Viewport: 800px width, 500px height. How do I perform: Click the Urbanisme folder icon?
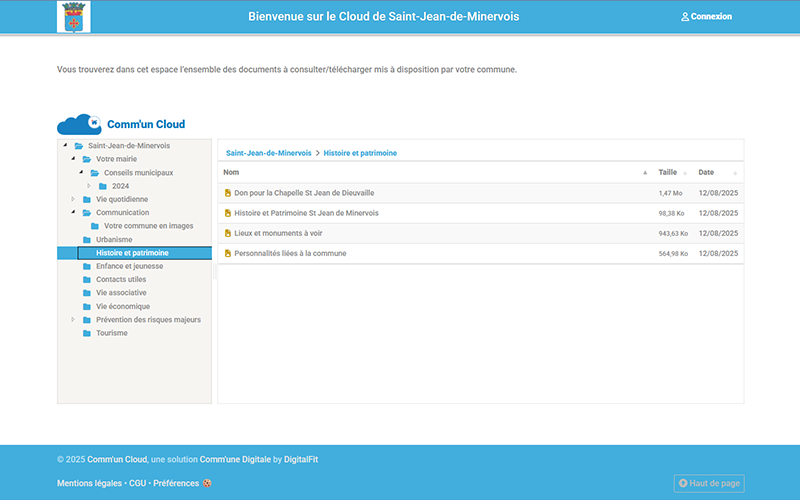[87, 240]
